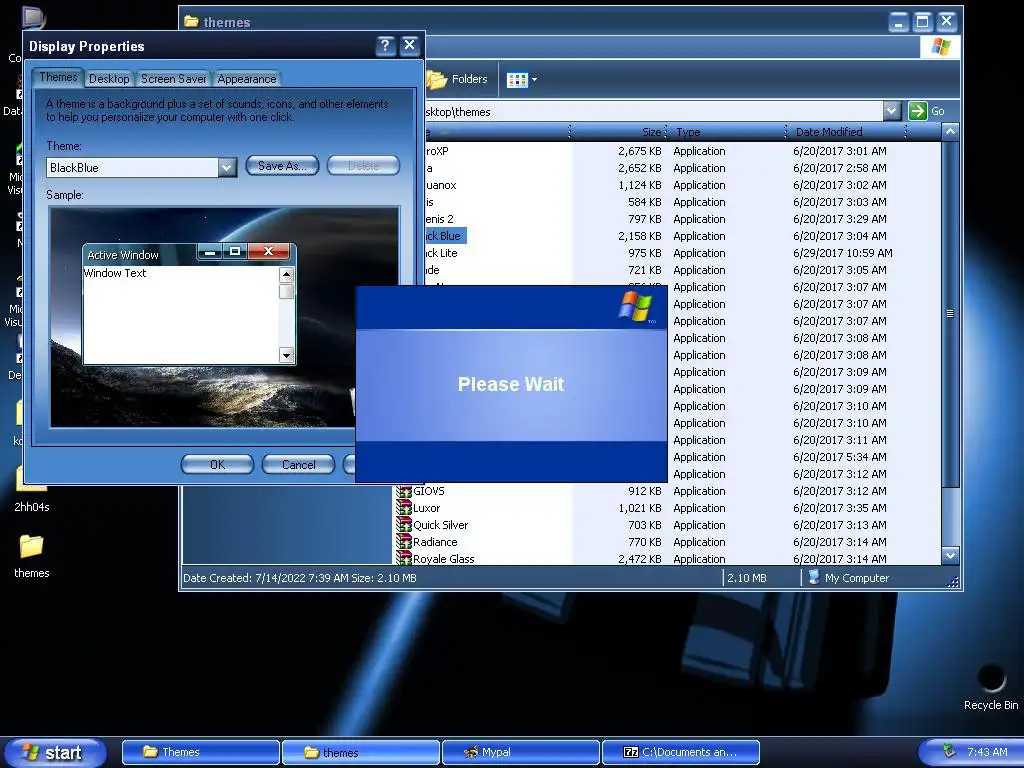Screen dimensions: 1024x768
Task: Click the system tray notification icon
Action: click(x=948, y=752)
